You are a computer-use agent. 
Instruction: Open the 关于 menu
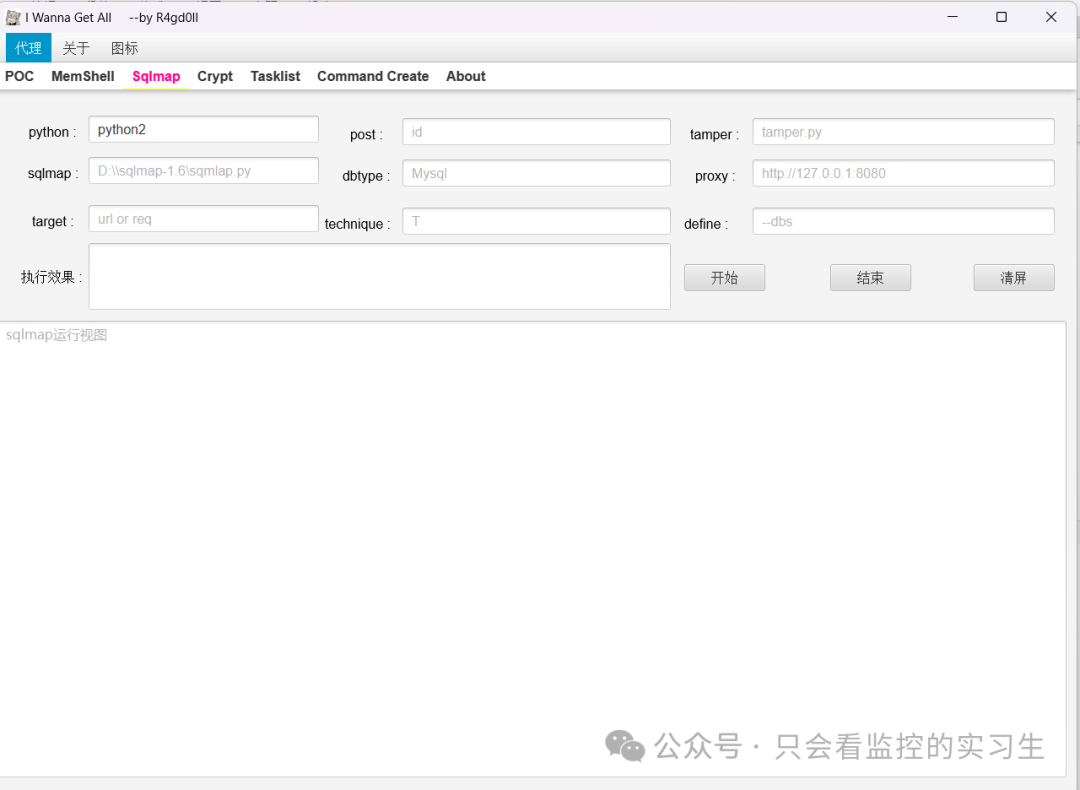pyautogui.click(x=76, y=48)
